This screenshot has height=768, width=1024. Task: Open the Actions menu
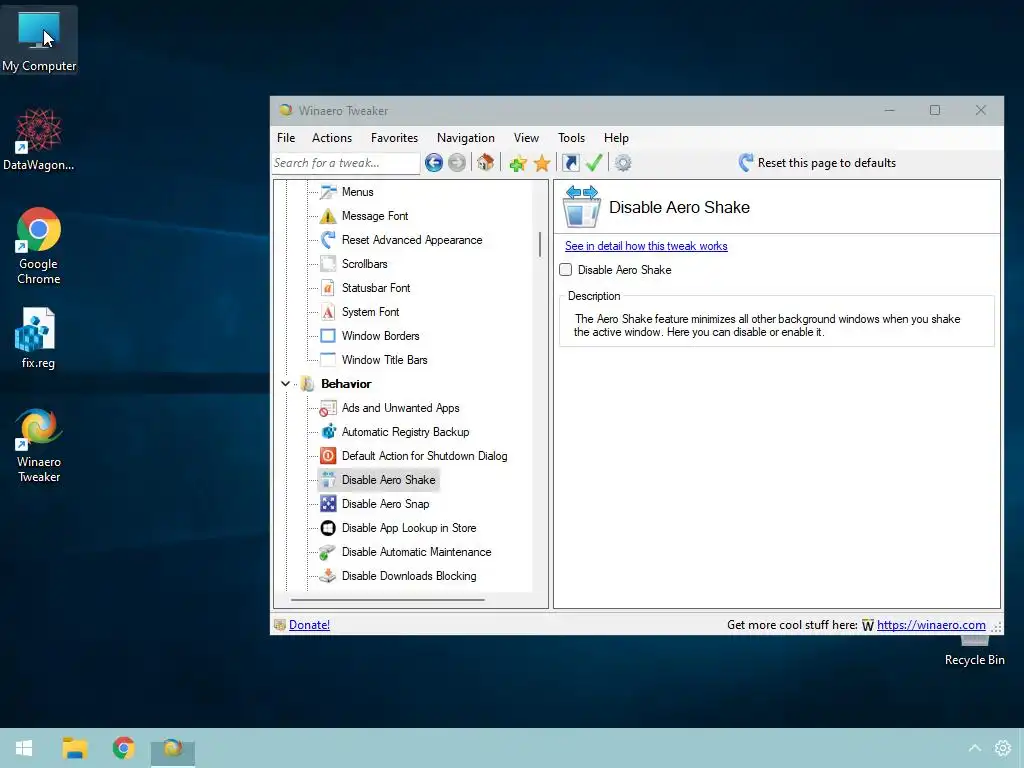(x=332, y=138)
